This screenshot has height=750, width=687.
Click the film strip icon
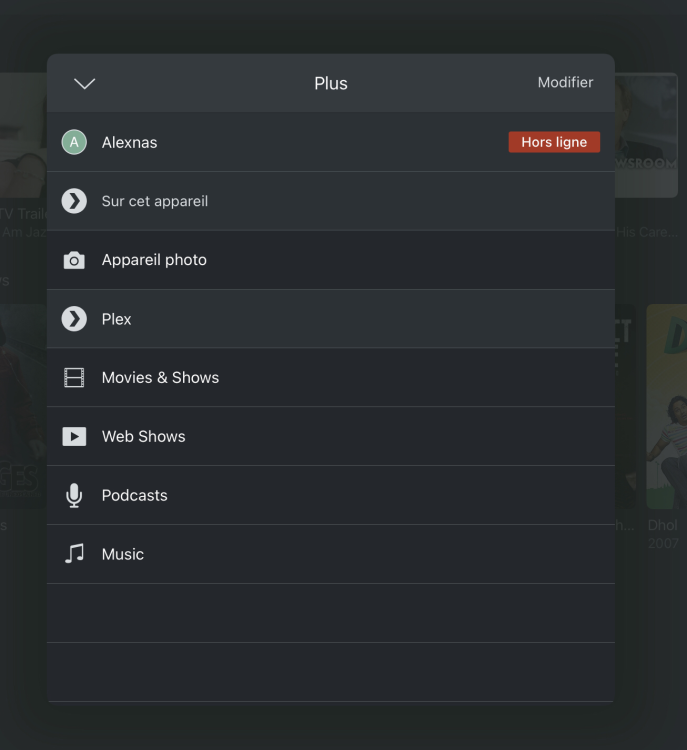point(74,378)
